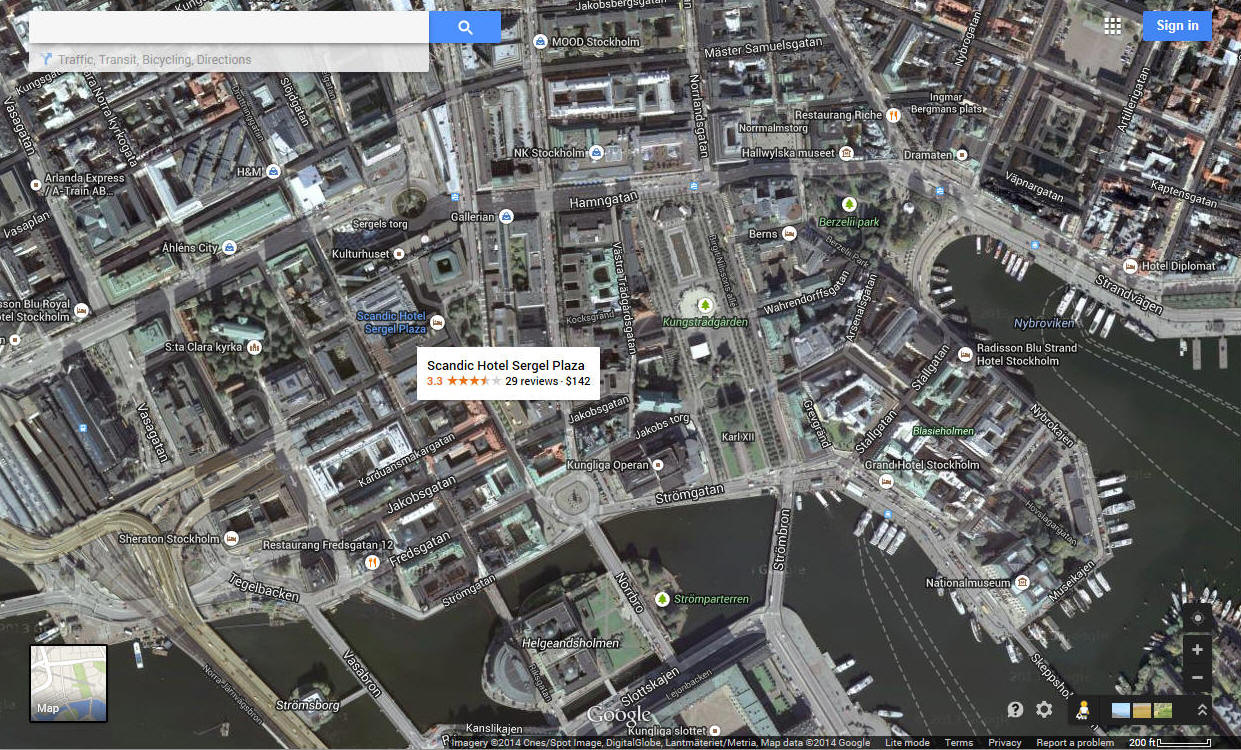Select the Strömparterren park marker
Image resolution: width=1241 pixels, height=750 pixels.
[662, 599]
